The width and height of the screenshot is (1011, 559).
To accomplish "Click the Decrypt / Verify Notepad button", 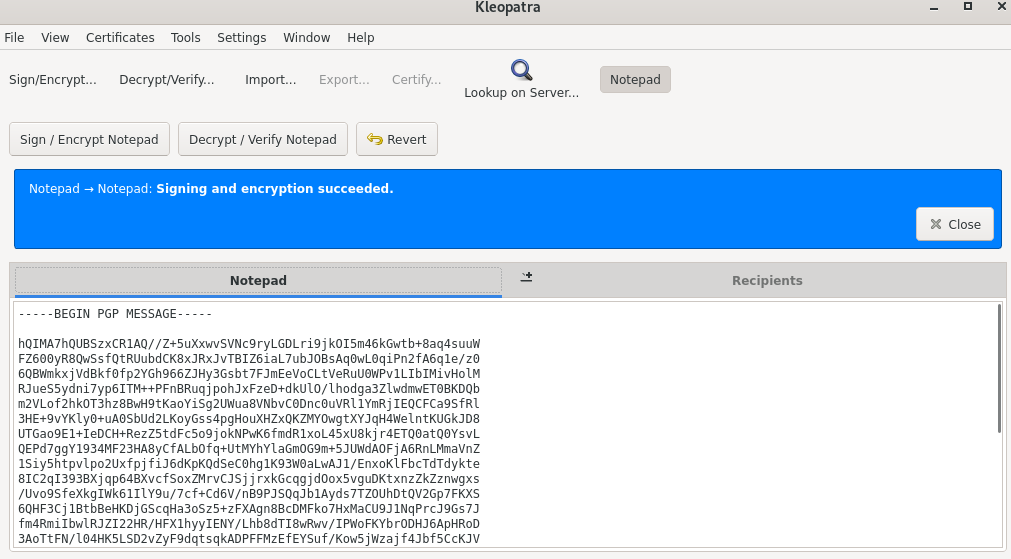I will [x=263, y=139].
